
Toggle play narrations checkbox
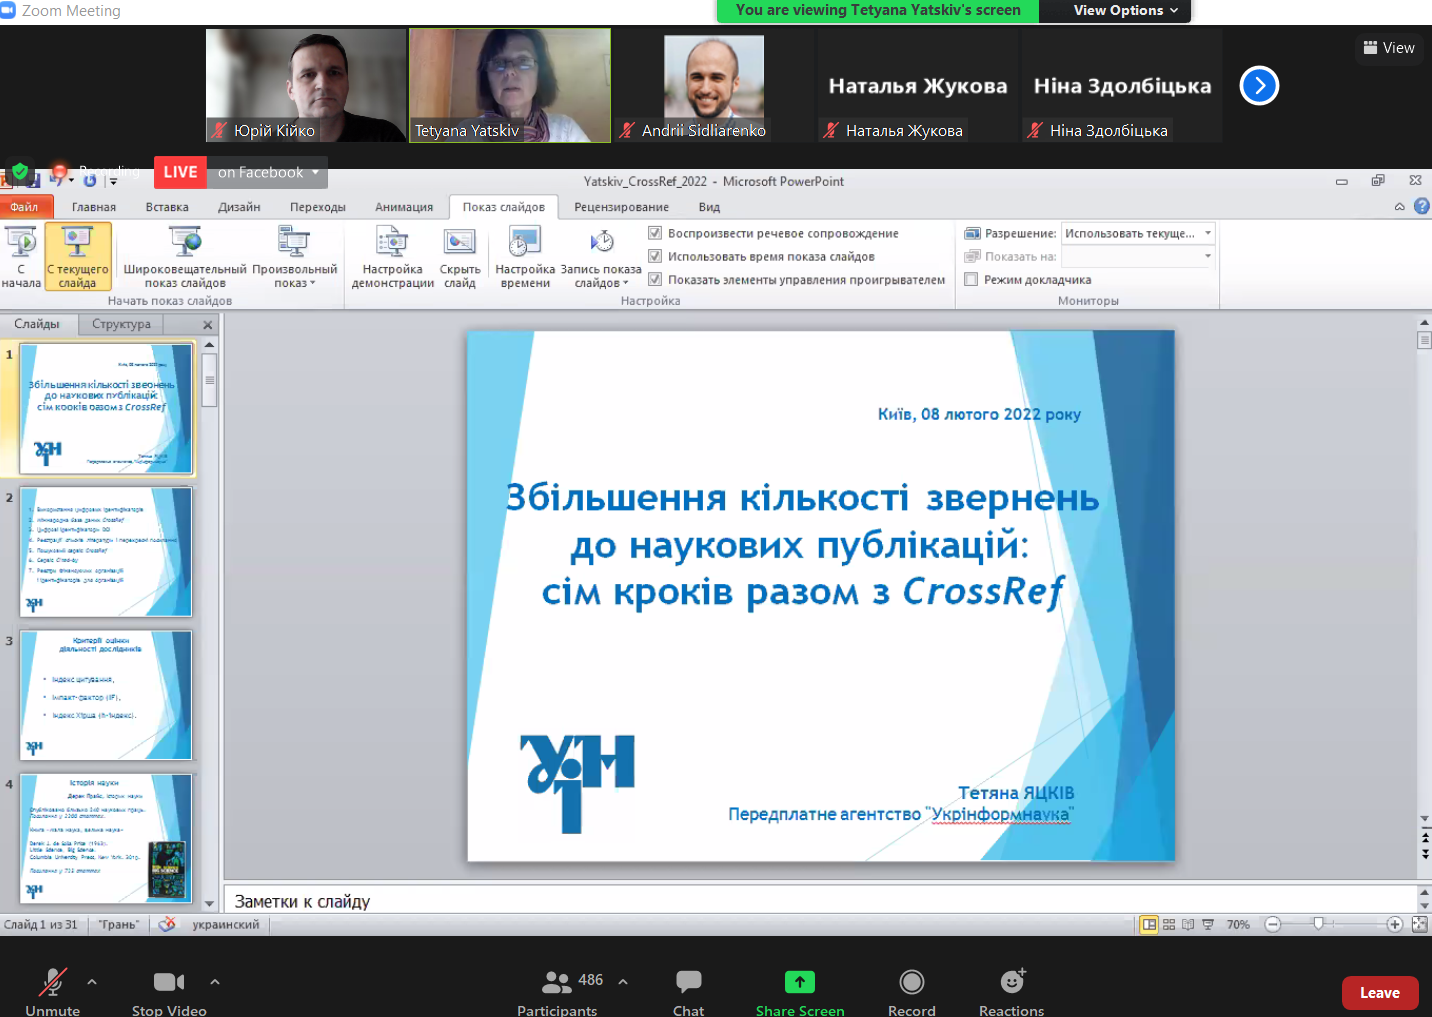point(655,233)
